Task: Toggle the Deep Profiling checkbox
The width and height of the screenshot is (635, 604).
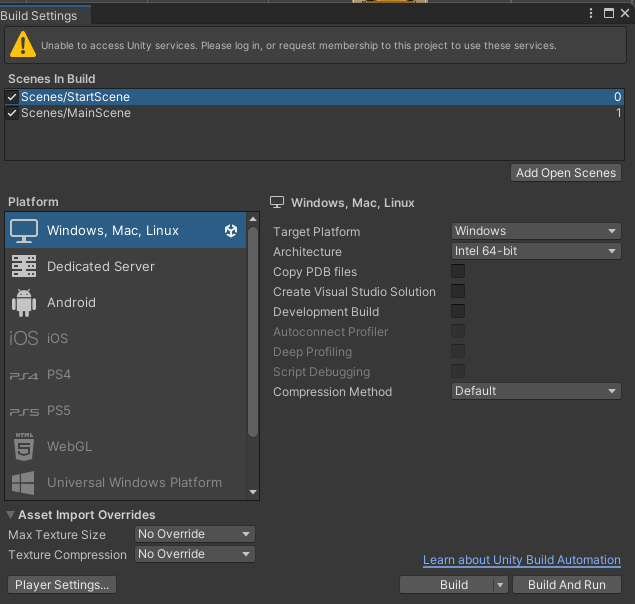Action: pyautogui.click(x=458, y=351)
